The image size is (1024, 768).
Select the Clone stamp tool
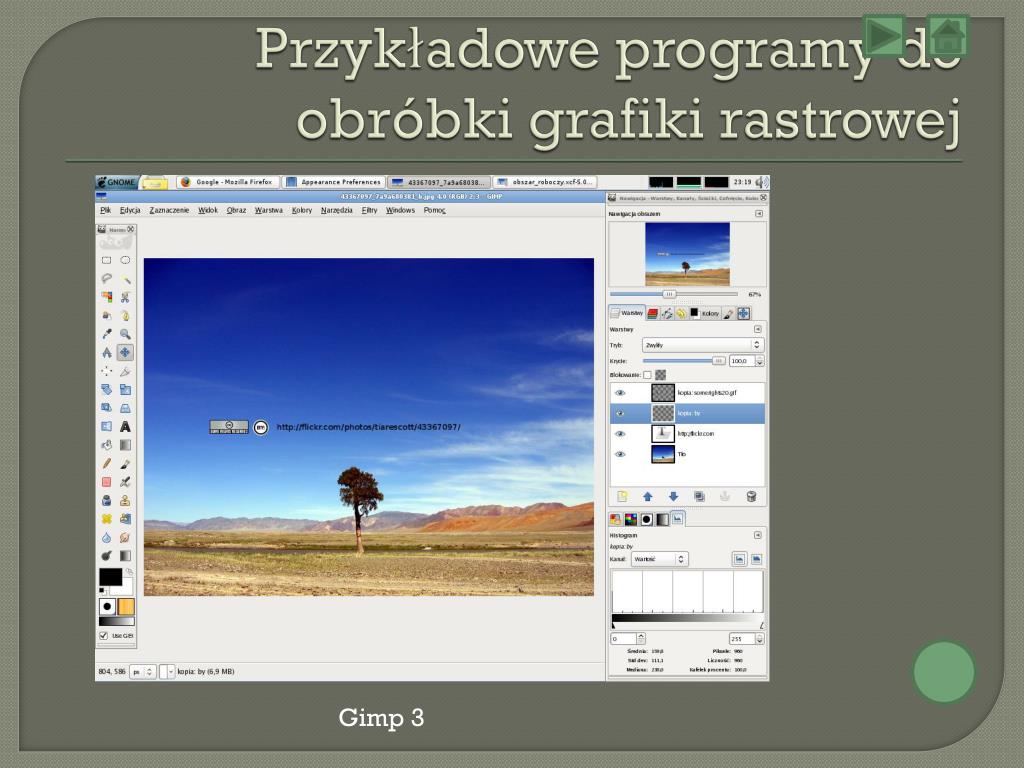125,500
